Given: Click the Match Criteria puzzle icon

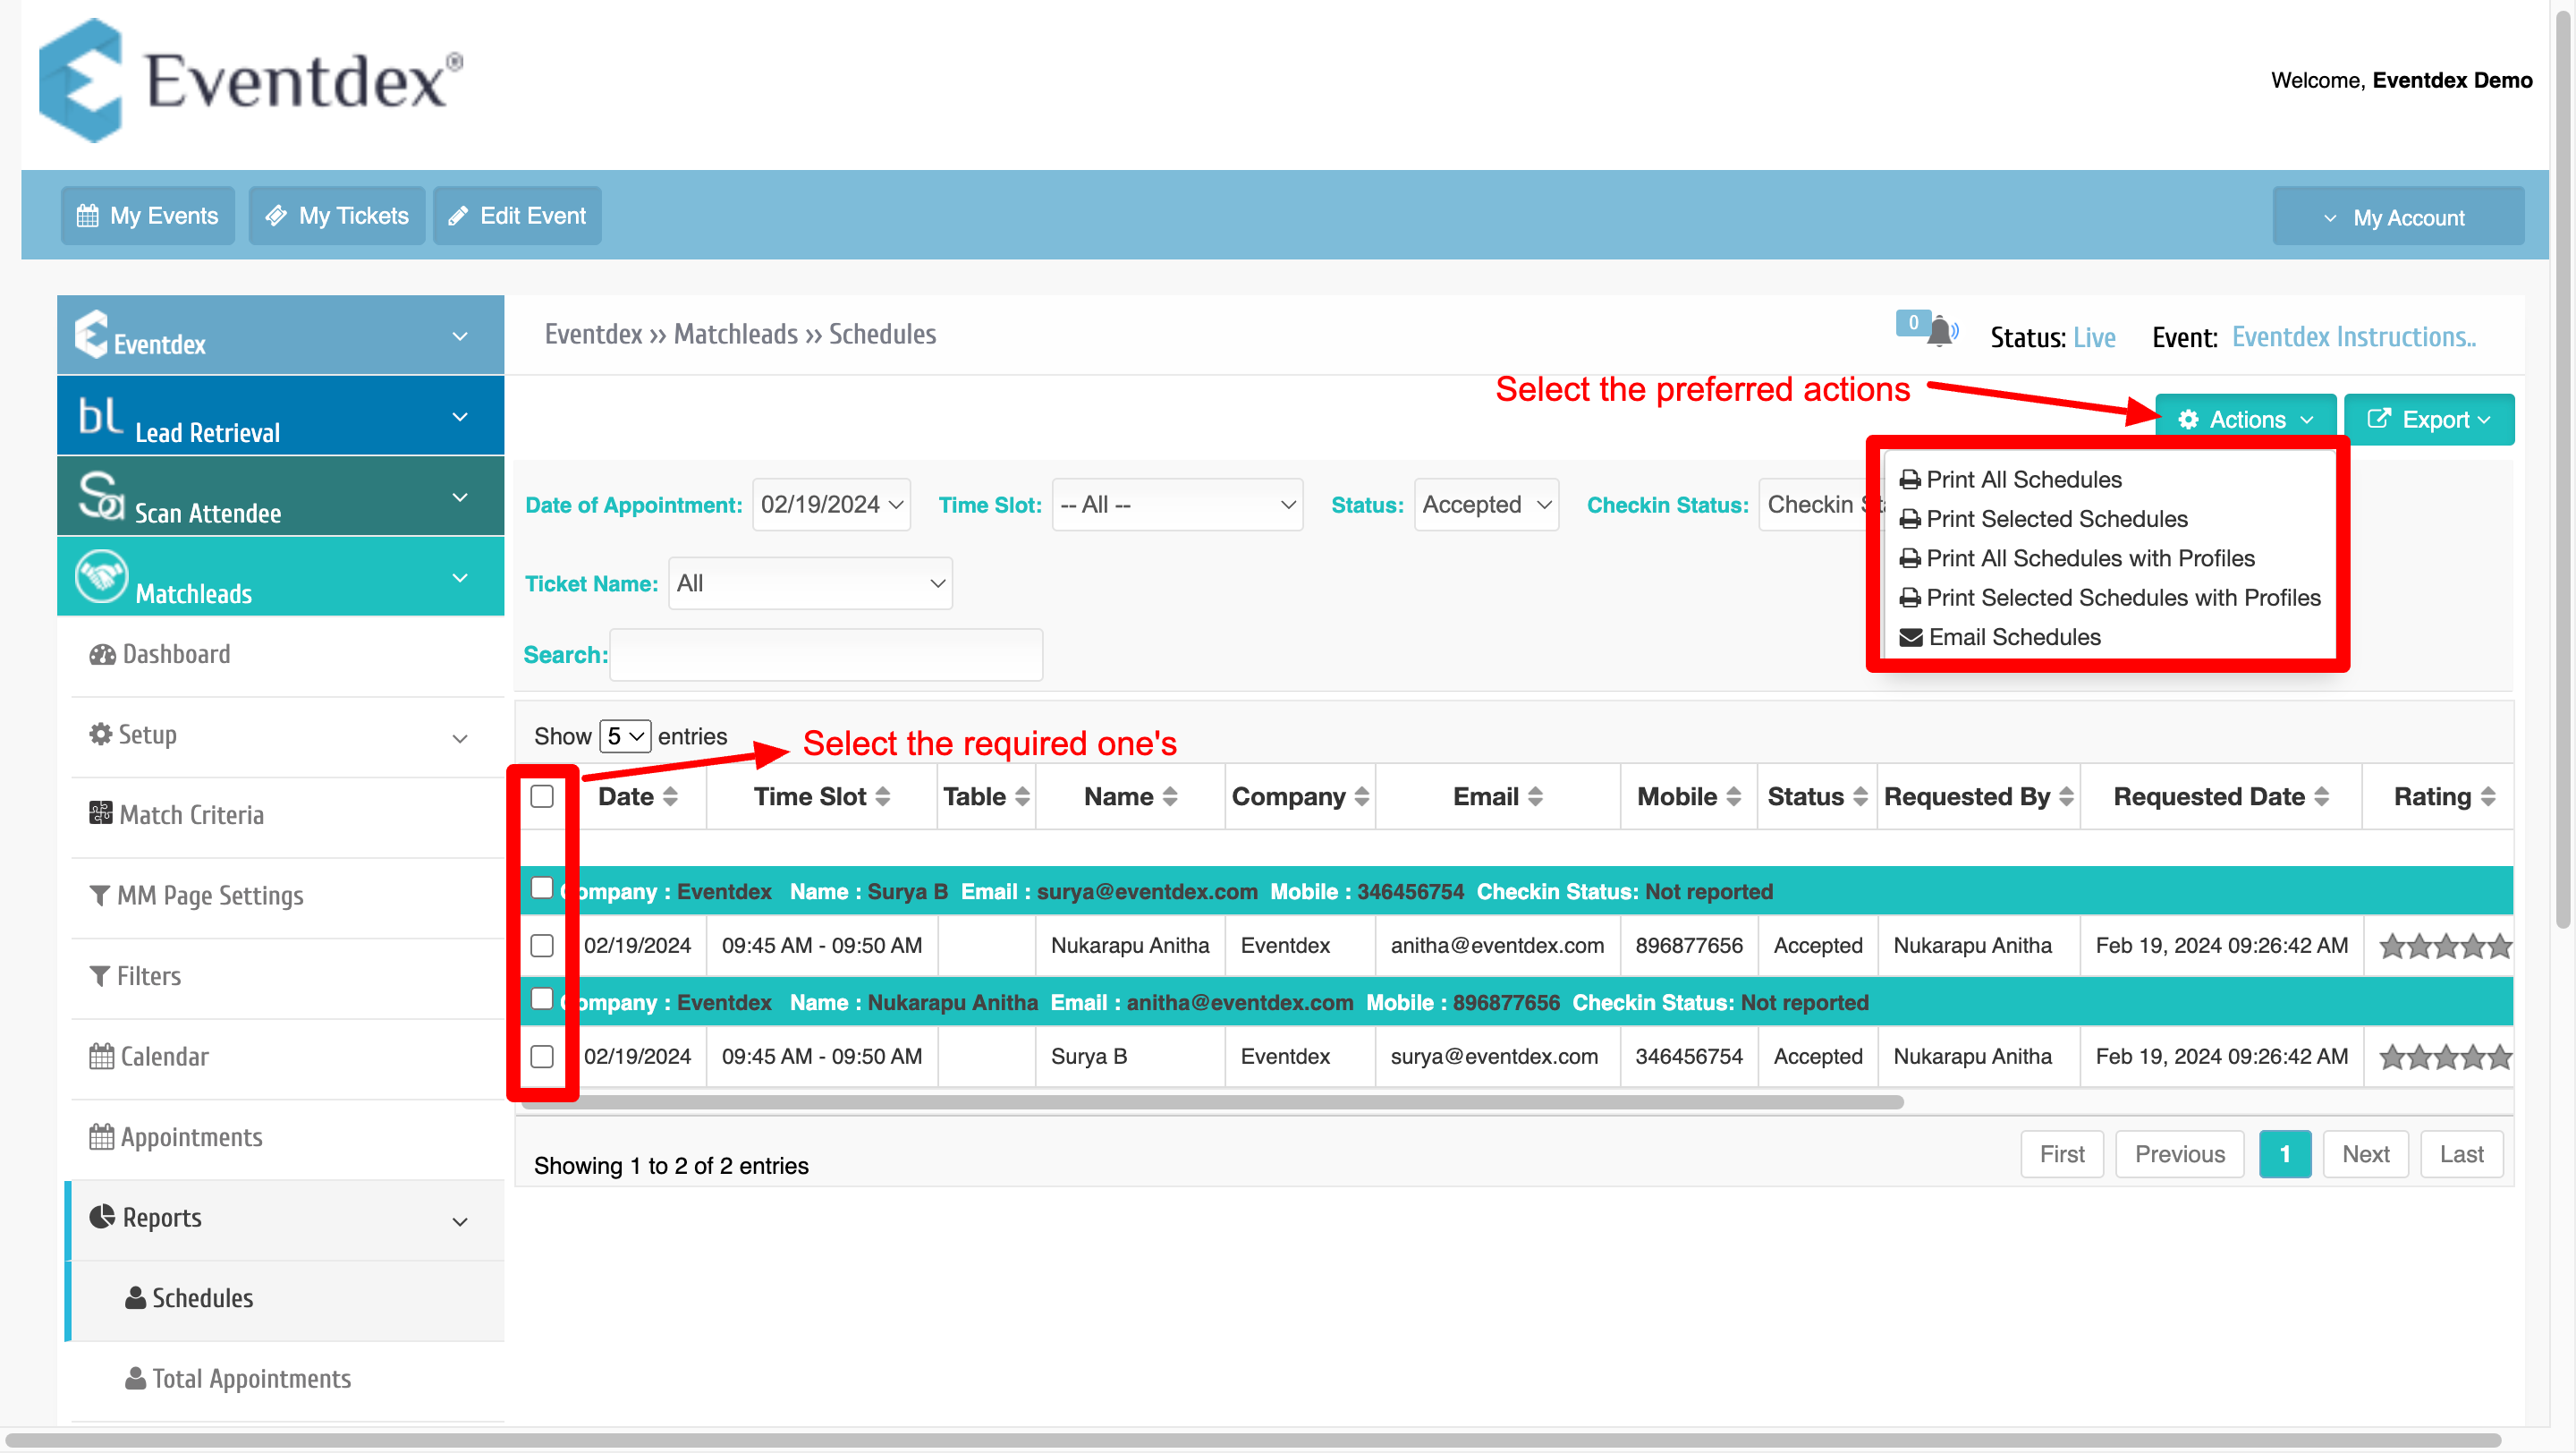Looking at the screenshot, I should (x=100, y=813).
